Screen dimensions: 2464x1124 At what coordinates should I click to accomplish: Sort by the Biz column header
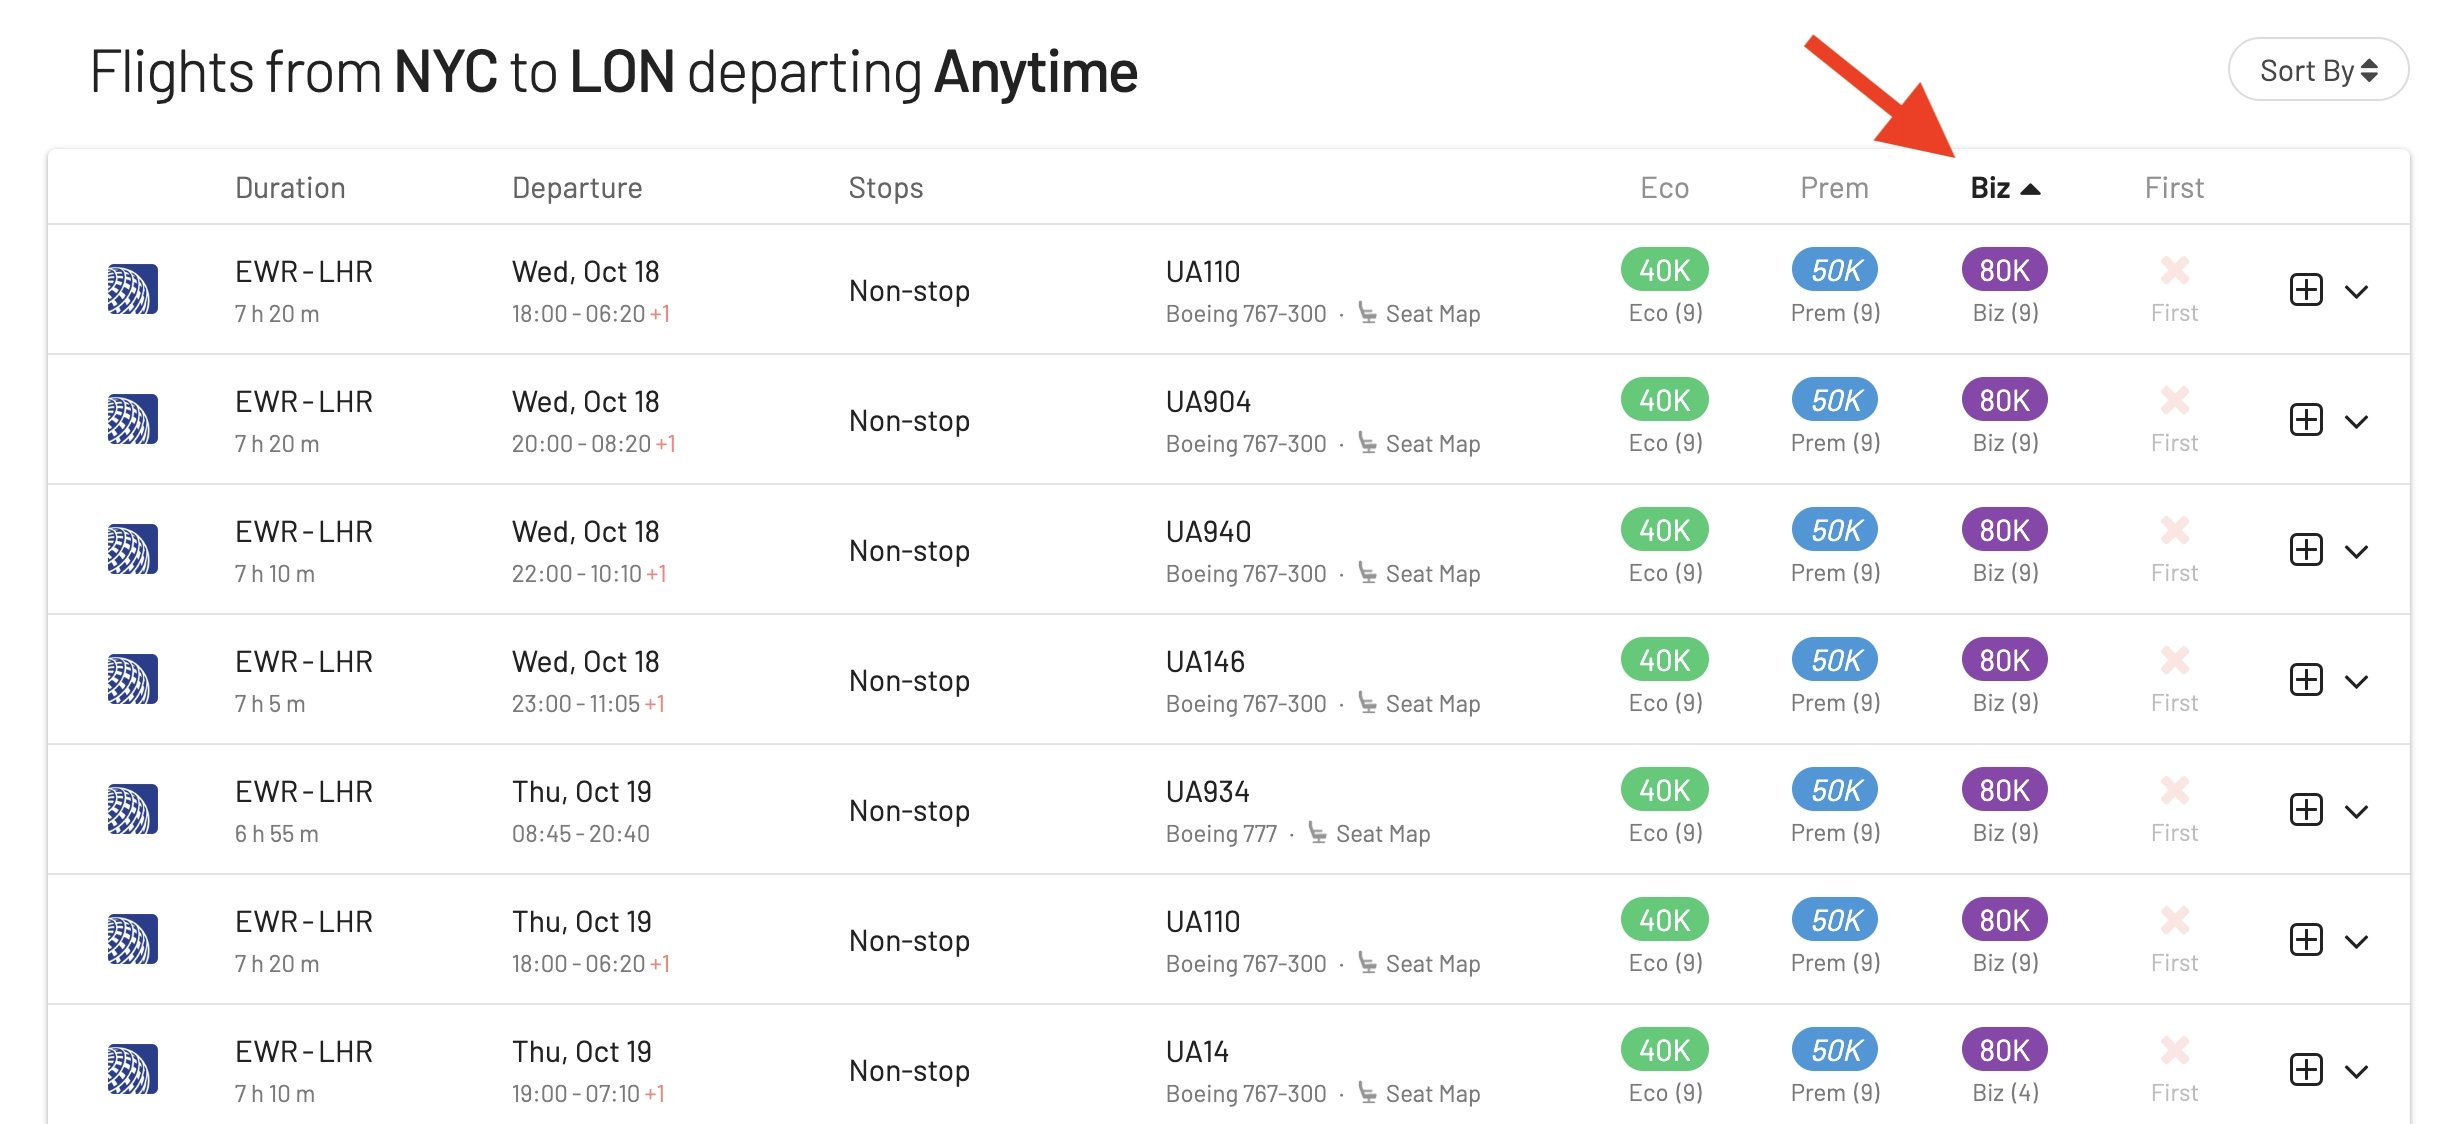(x=2004, y=188)
